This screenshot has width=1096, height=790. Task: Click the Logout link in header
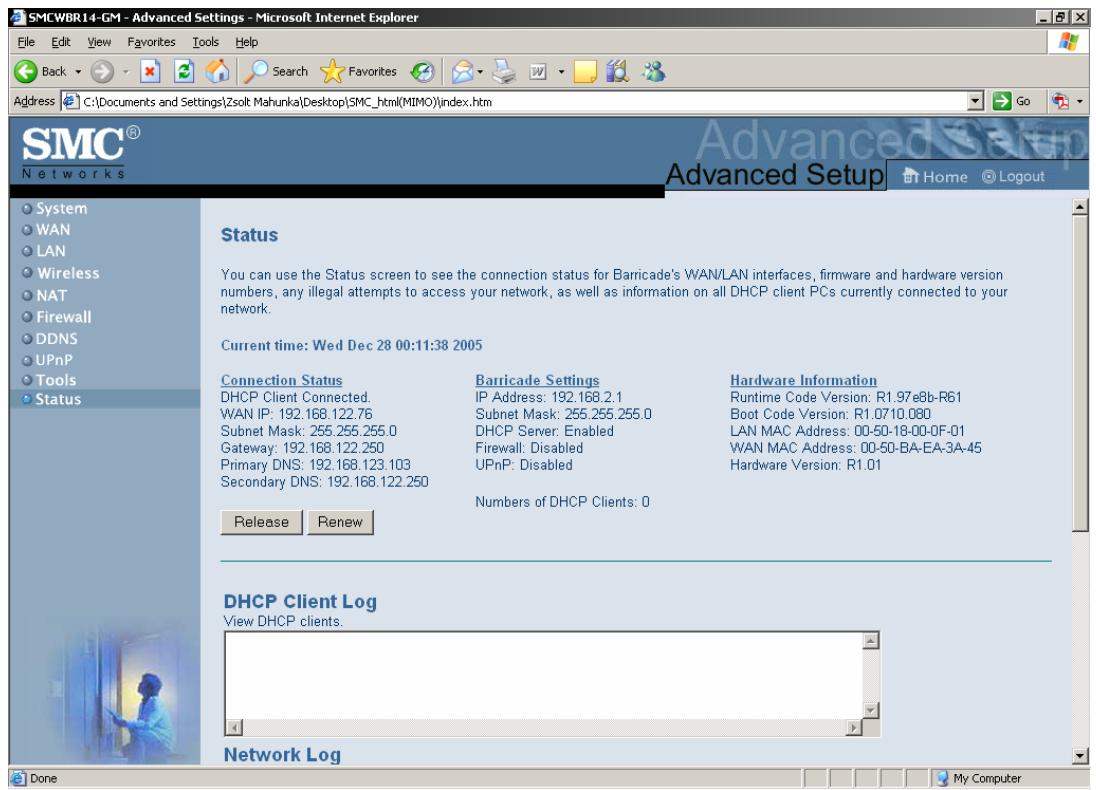pyautogui.click(x=1014, y=177)
